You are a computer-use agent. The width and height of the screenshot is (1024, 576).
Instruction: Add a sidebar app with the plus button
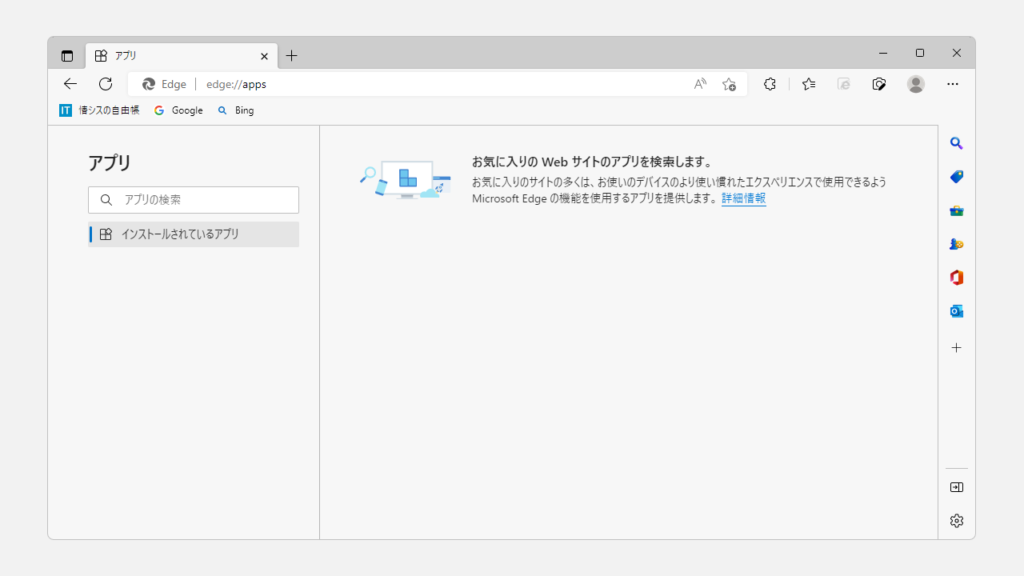coord(956,348)
